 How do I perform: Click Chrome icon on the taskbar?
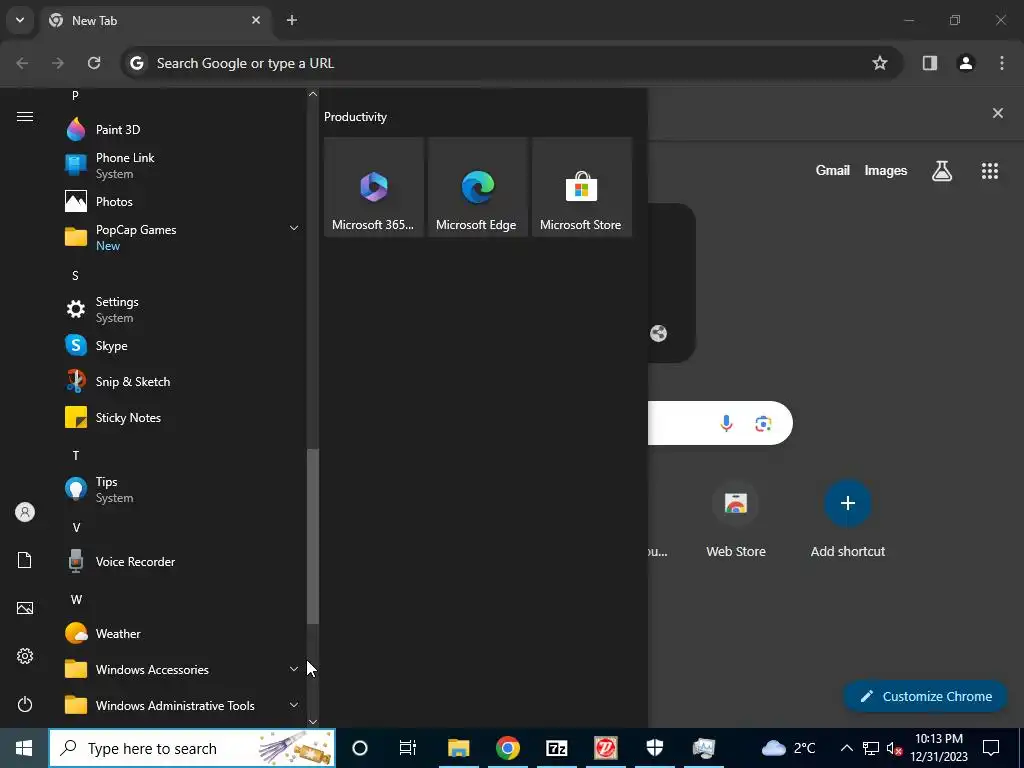[x=507, y=748]
